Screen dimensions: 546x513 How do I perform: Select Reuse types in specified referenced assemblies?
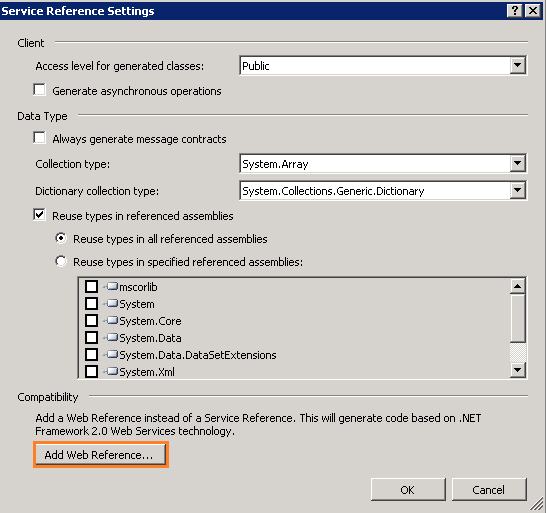(61, 261)
